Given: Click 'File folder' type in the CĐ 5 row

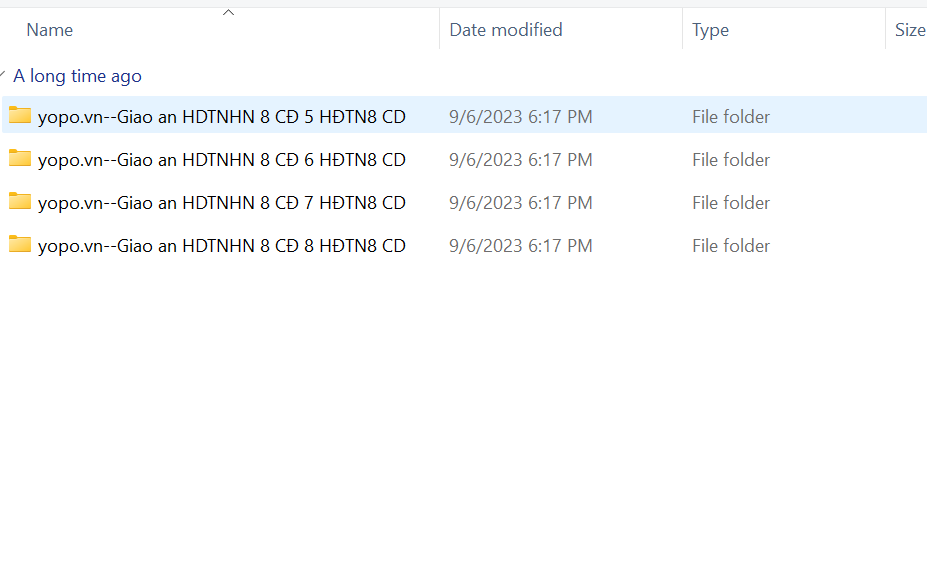Looking at the screenshot, I should point(731,117).
